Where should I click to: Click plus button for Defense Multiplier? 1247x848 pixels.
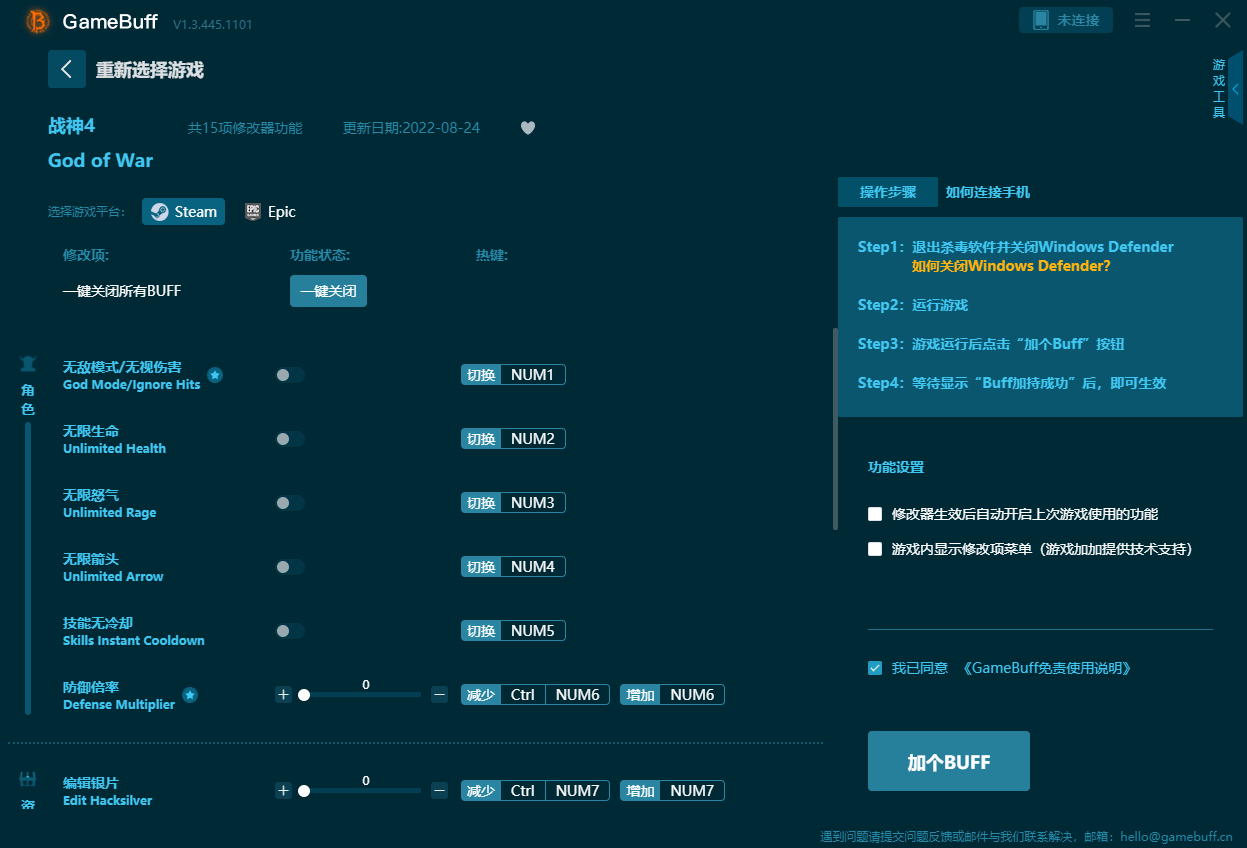284,695
